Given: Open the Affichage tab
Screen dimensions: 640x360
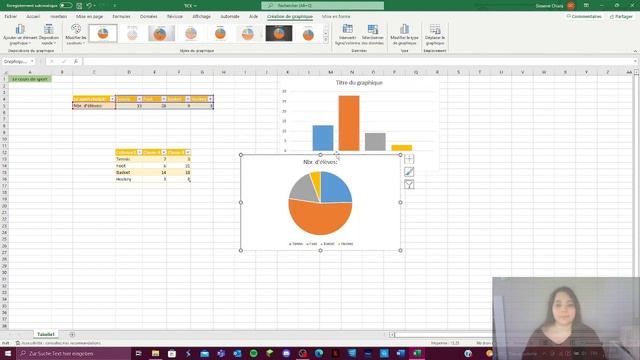Looking at the screenshot, I should click(202, 16).
